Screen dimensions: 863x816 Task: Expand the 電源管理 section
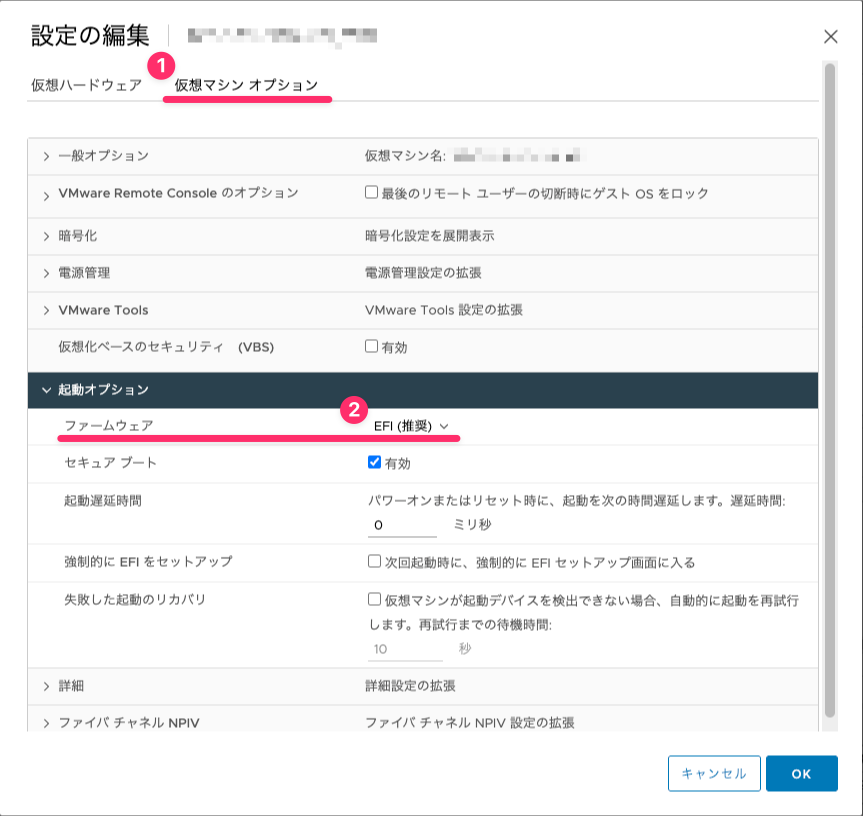pyautogui.click(x=46, y=273)
